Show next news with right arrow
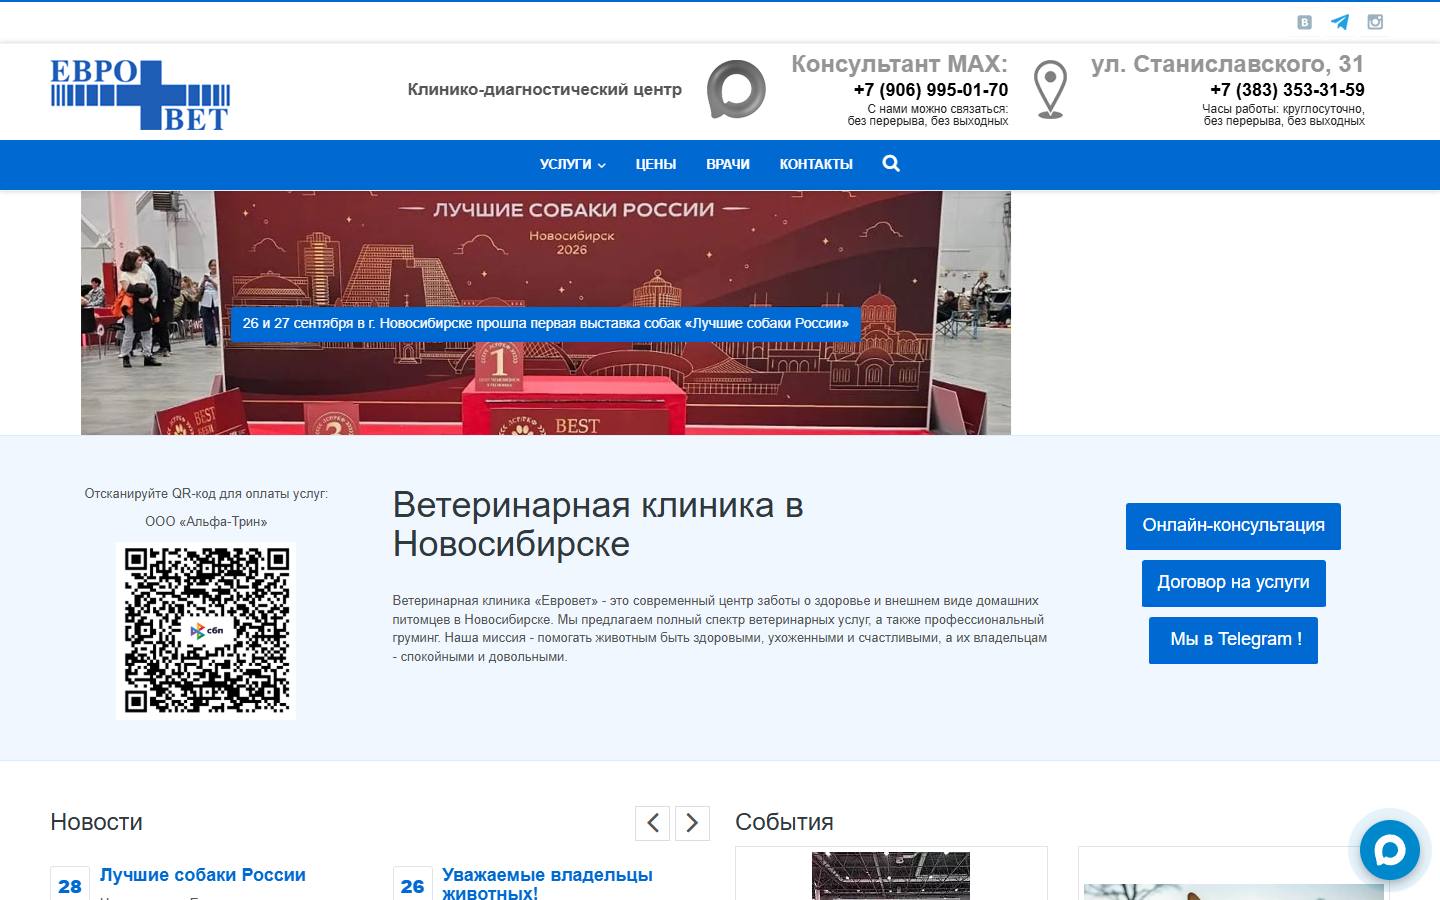The width and height of the screenshot is (1440, 900). 692,823
